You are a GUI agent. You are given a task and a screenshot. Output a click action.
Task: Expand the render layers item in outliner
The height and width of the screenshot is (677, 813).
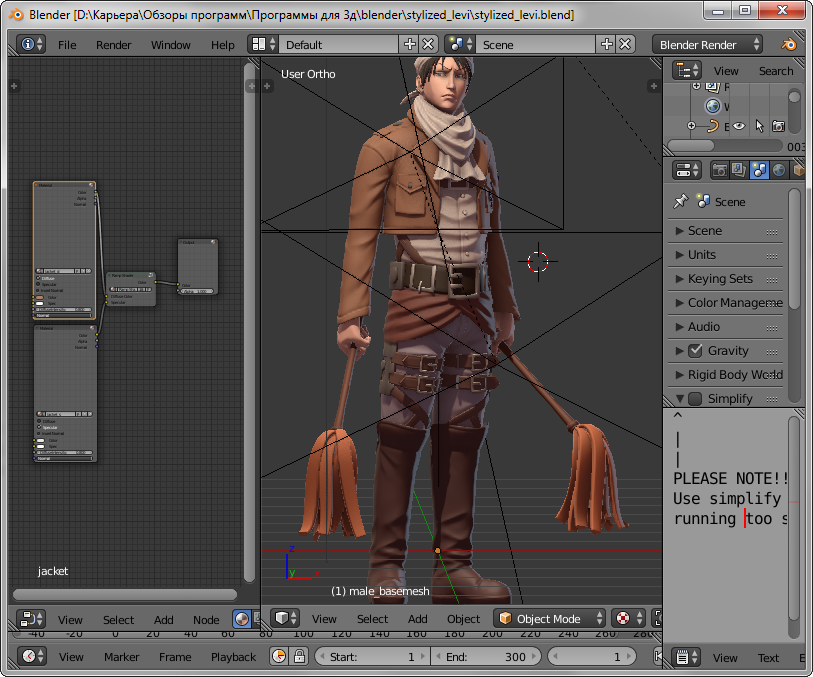696,86
